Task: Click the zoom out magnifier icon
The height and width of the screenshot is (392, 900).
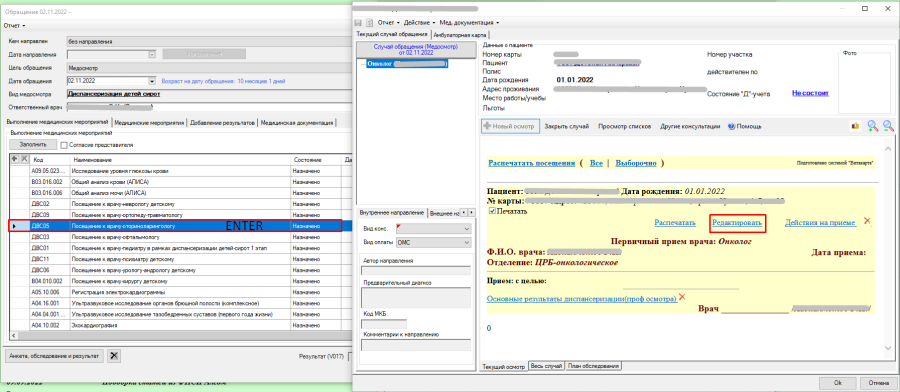Action: 889,126
